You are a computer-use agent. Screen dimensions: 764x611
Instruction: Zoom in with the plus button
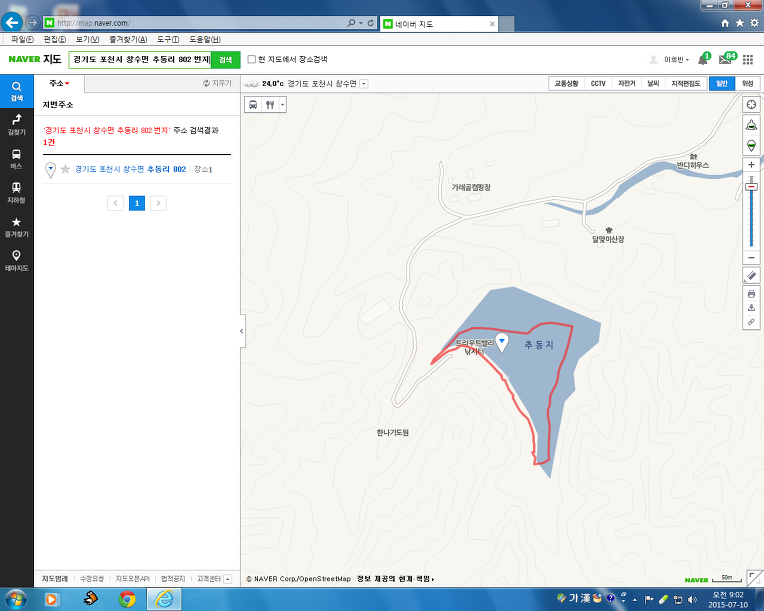point(751,165)
